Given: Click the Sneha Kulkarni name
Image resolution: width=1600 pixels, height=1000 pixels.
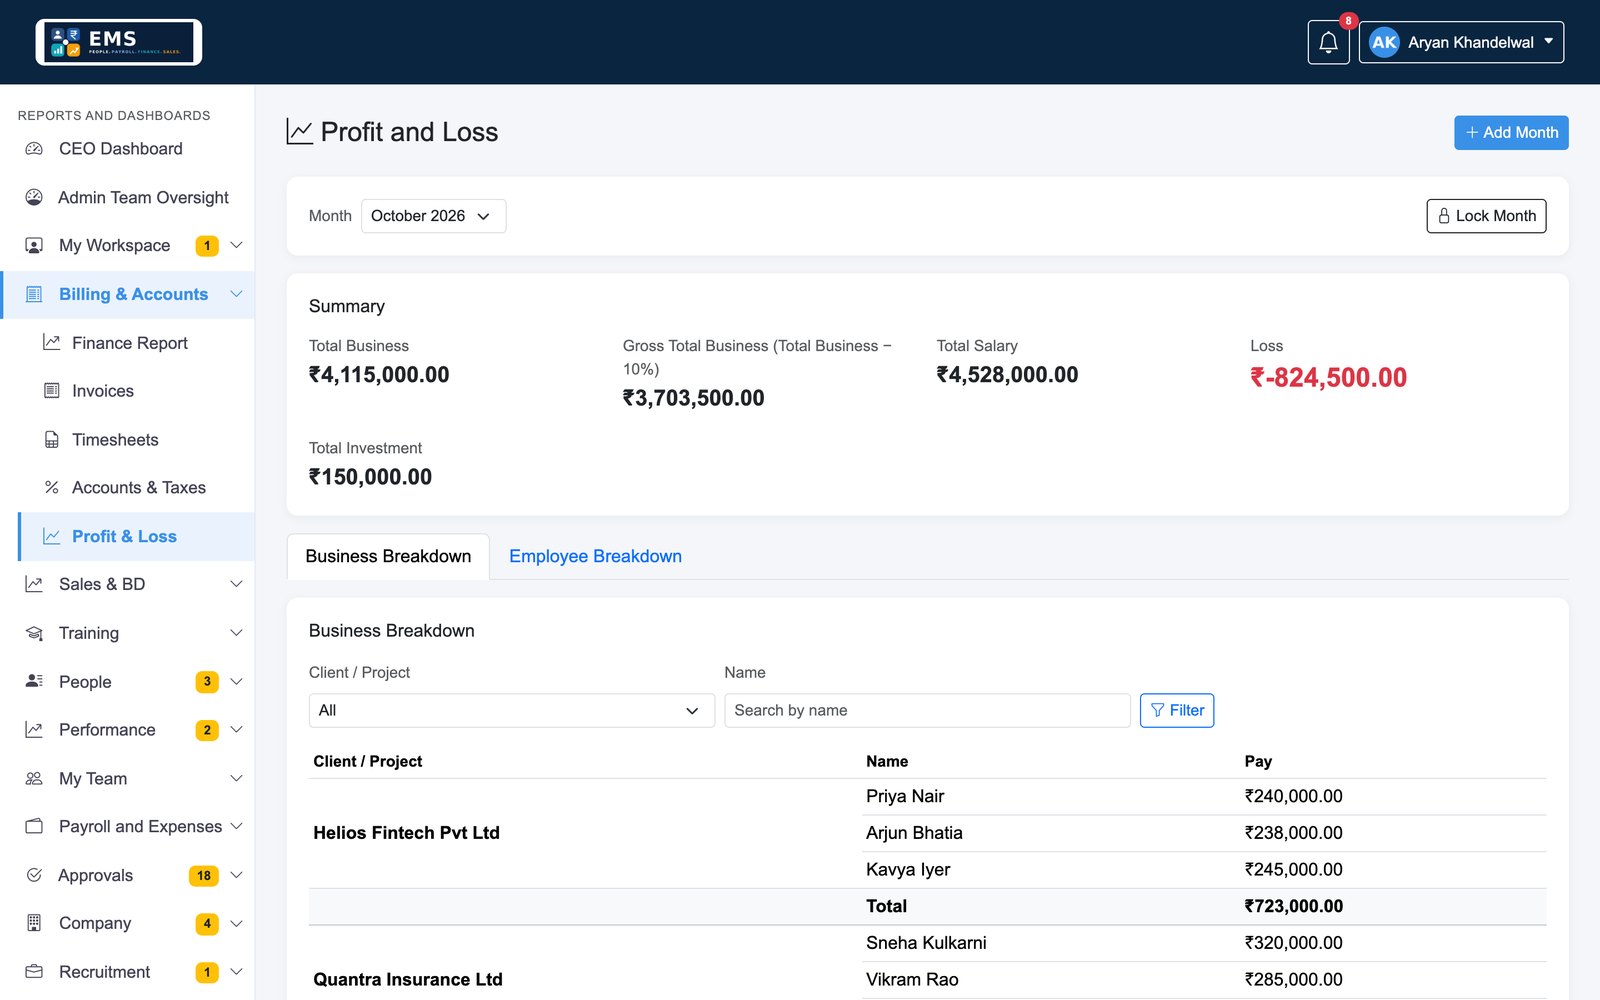Looking at the screenshot, I should click(x=926, y=943).
